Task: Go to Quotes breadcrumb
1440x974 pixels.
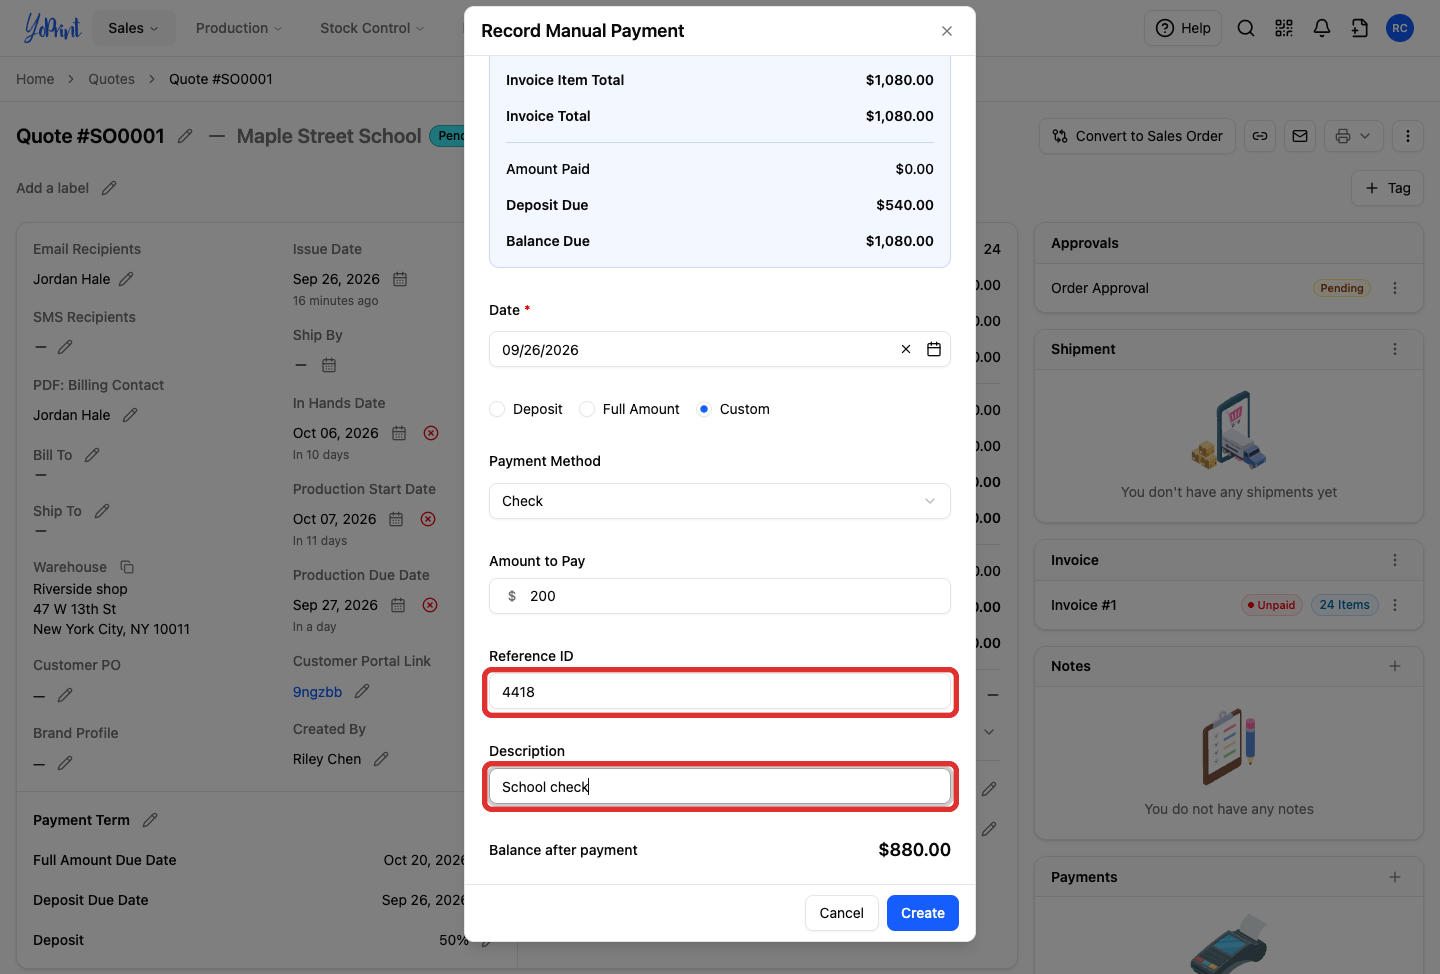Action: point(111,79)
